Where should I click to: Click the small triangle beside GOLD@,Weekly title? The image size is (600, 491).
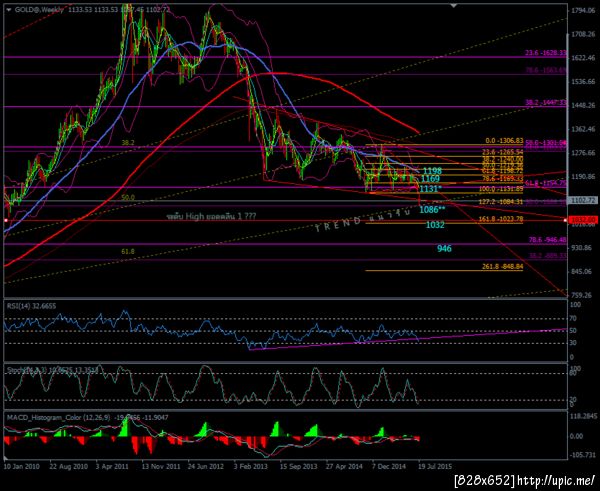tap(9, 10)
